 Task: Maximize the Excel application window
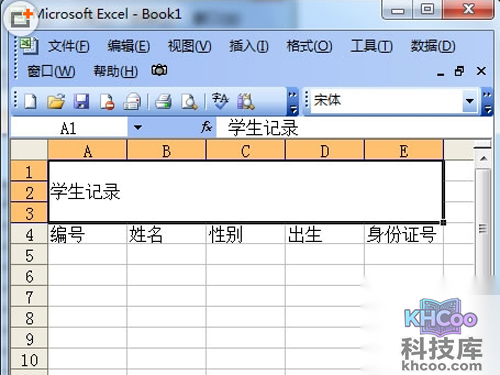click(427, 9)
